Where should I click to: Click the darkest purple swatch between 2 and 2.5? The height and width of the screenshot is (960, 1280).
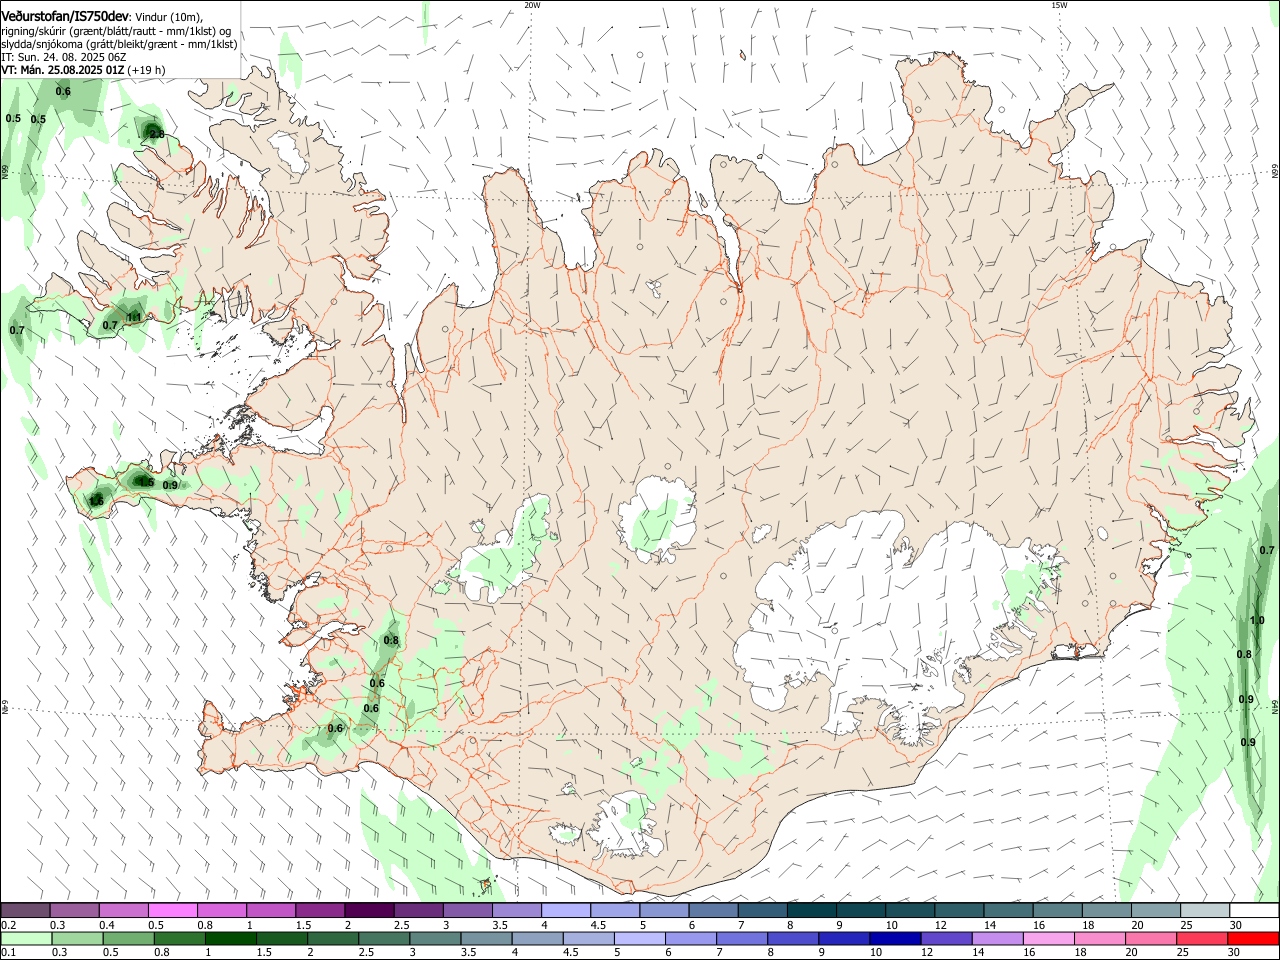point(369,910)
